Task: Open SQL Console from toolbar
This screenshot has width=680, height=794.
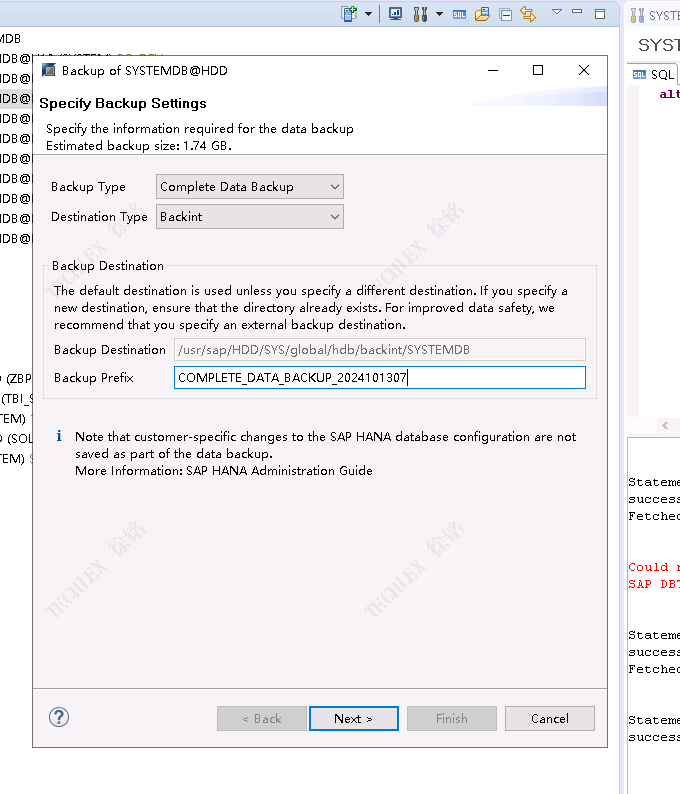Action: (x=460, y=14)
